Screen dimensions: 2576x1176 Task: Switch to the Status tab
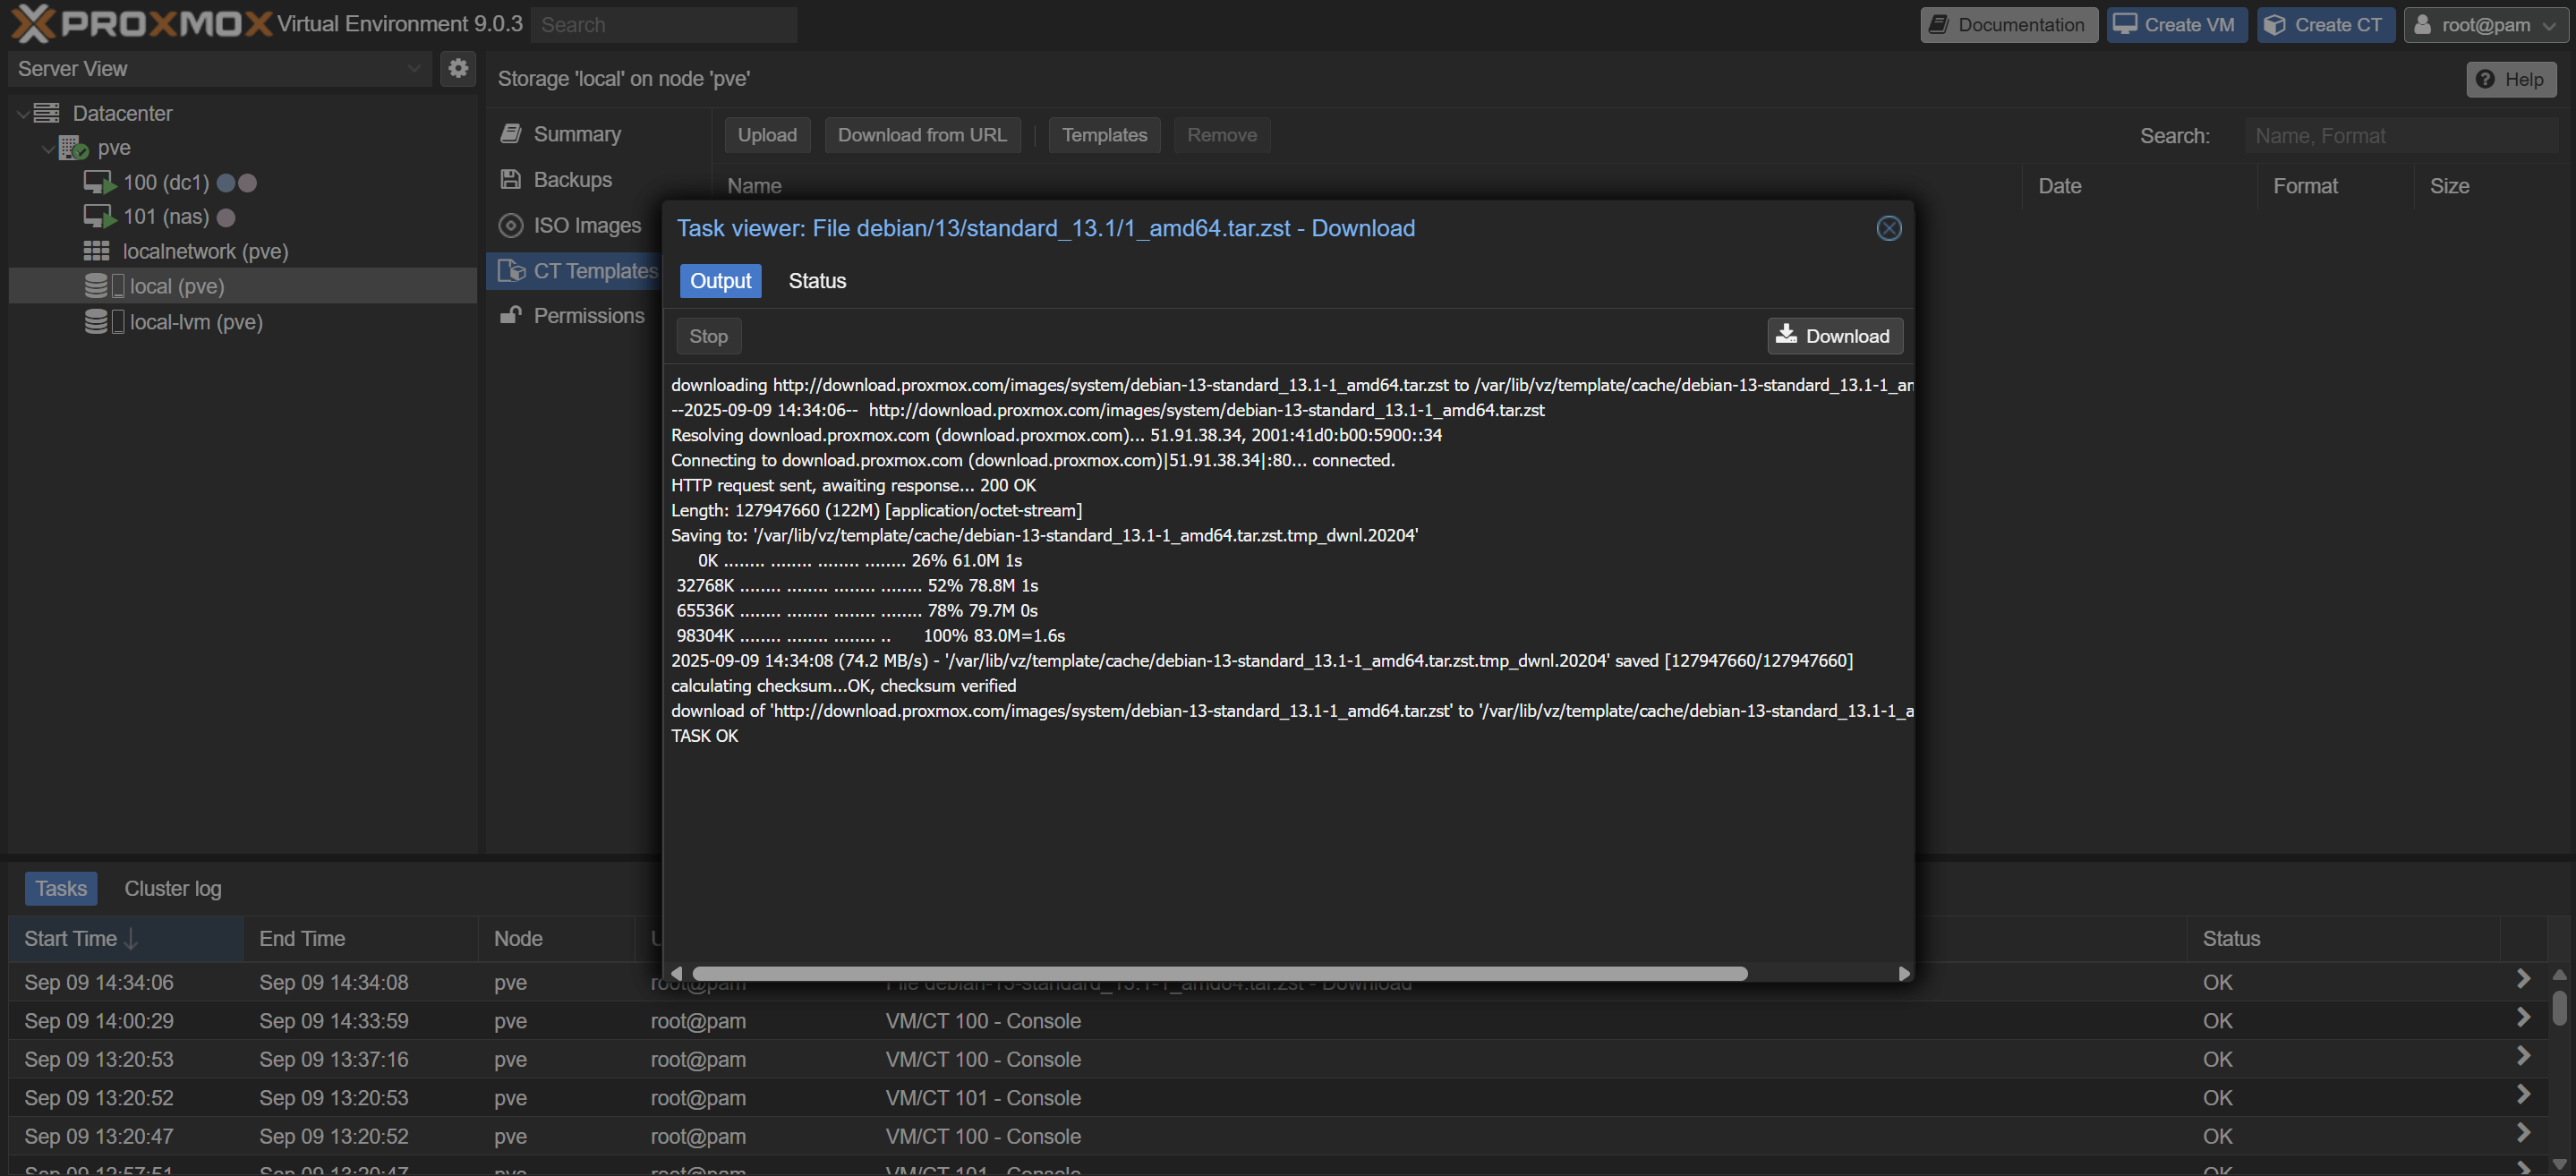(x=816, y=281)
